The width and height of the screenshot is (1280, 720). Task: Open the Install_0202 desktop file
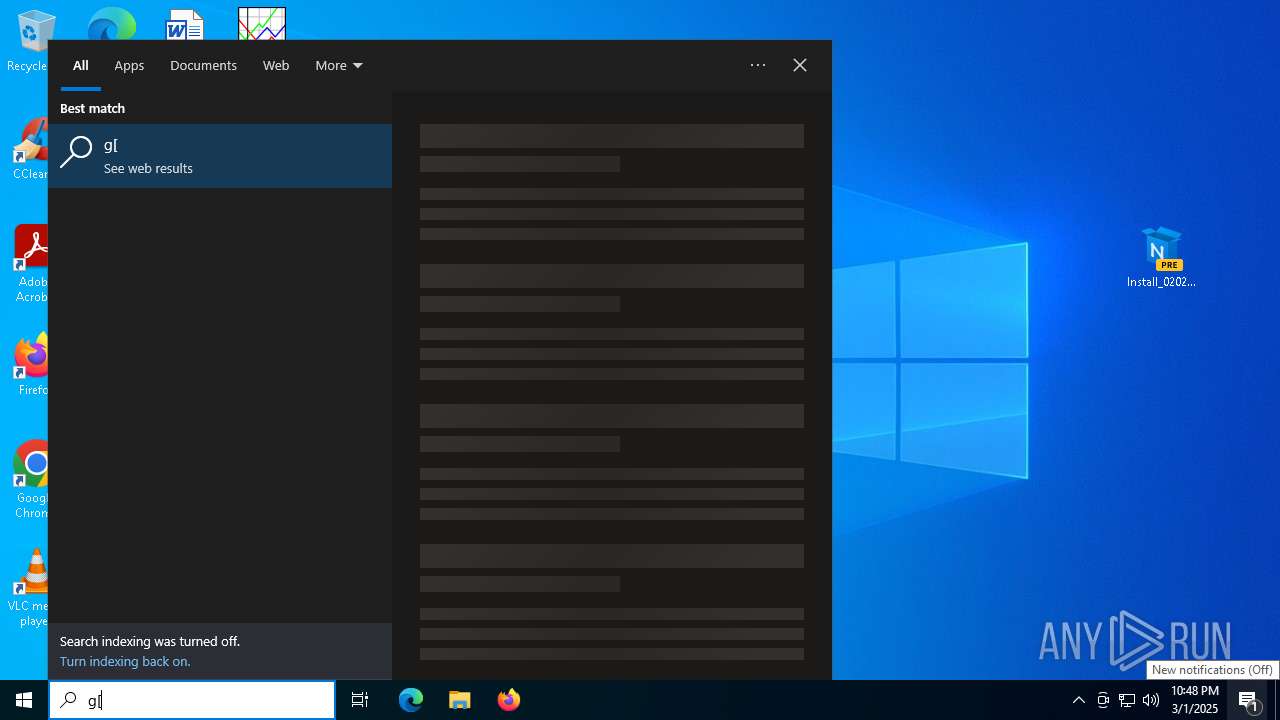(1161, 258)
